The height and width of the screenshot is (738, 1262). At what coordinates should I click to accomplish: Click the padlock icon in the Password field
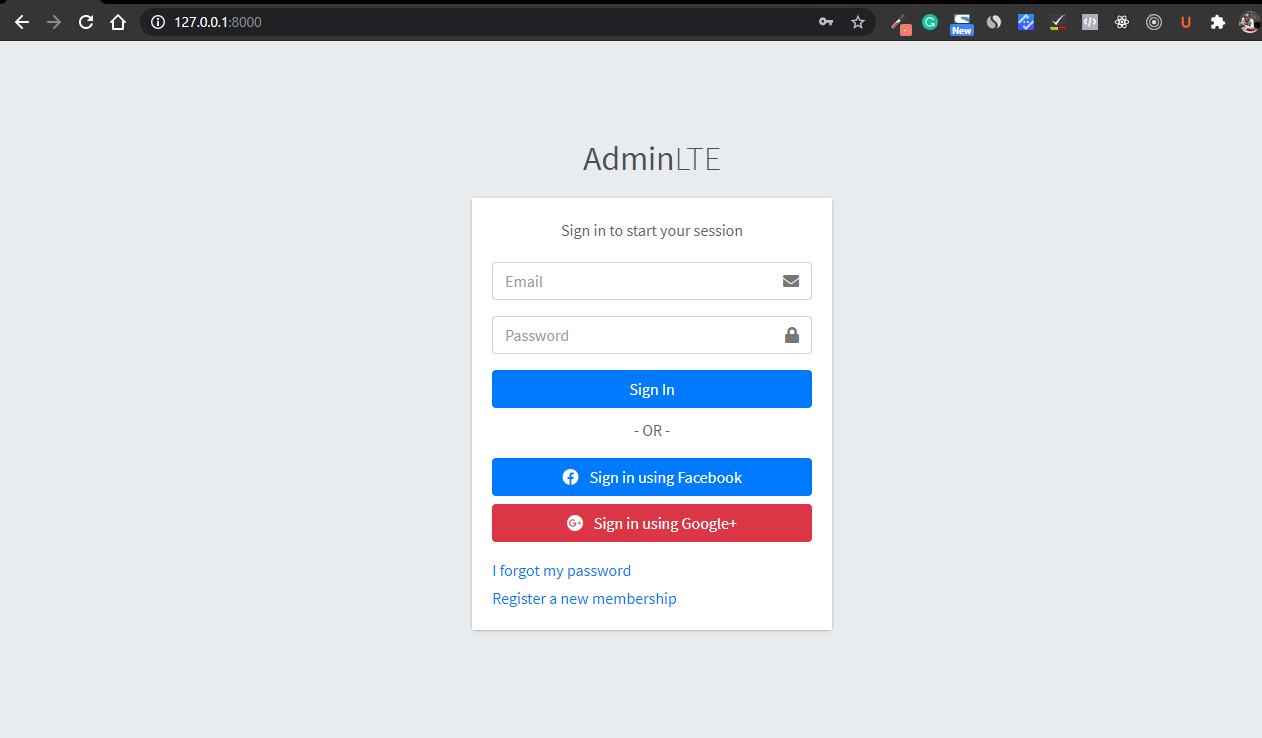pyautogui.click(x=791, y=334)
